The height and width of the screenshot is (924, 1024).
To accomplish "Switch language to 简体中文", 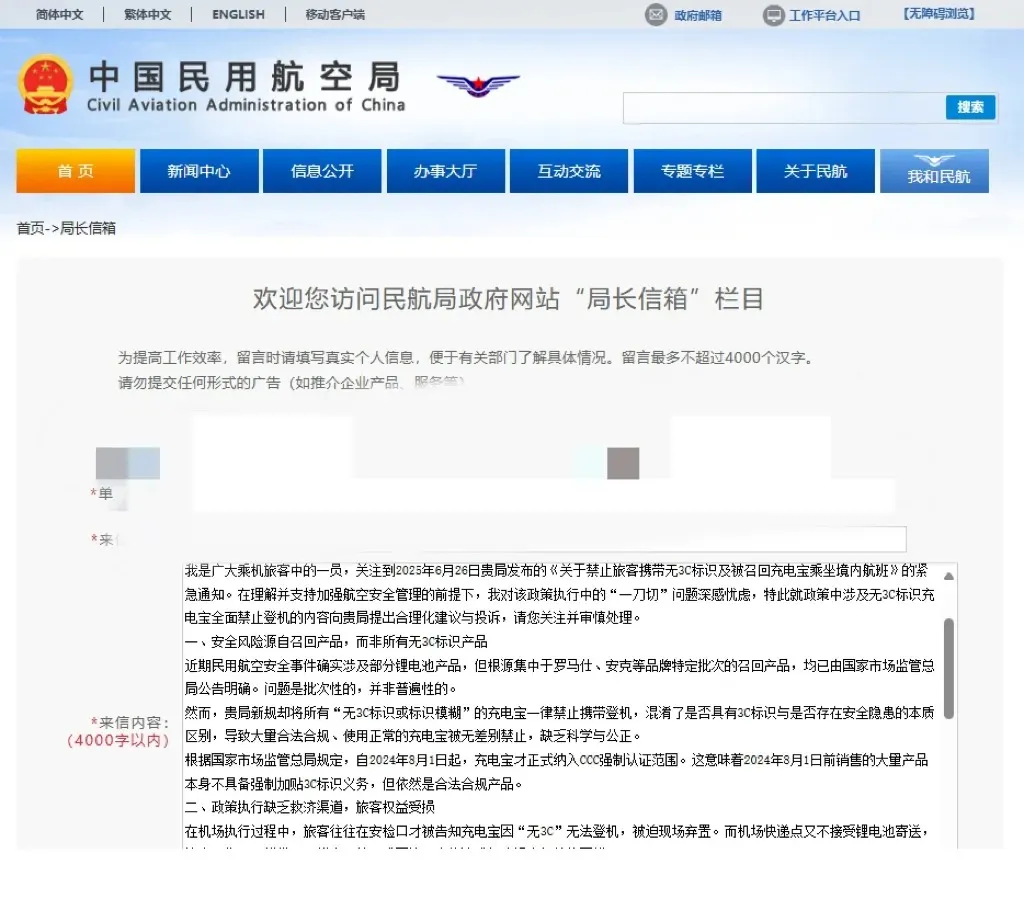I will tap(59, 14).
